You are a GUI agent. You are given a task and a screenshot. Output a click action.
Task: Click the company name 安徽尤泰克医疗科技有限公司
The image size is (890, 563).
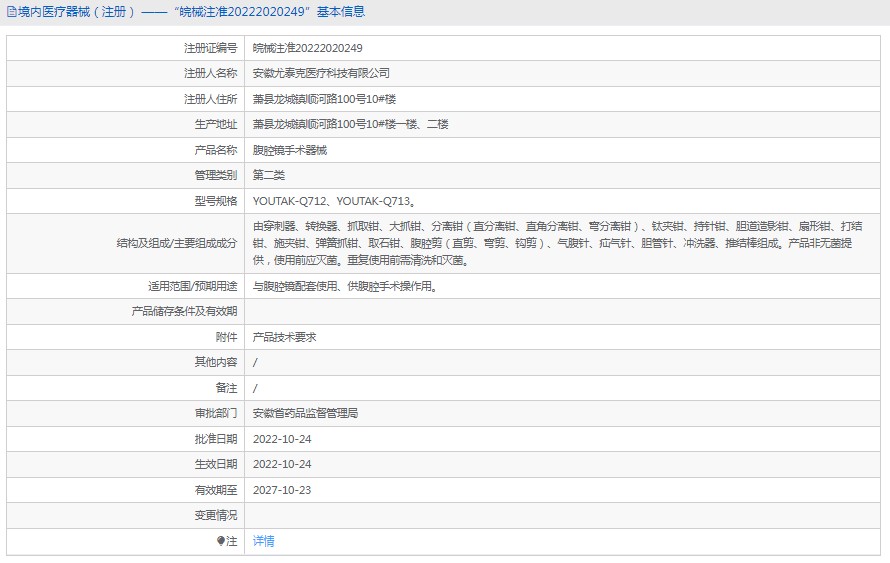321,73
